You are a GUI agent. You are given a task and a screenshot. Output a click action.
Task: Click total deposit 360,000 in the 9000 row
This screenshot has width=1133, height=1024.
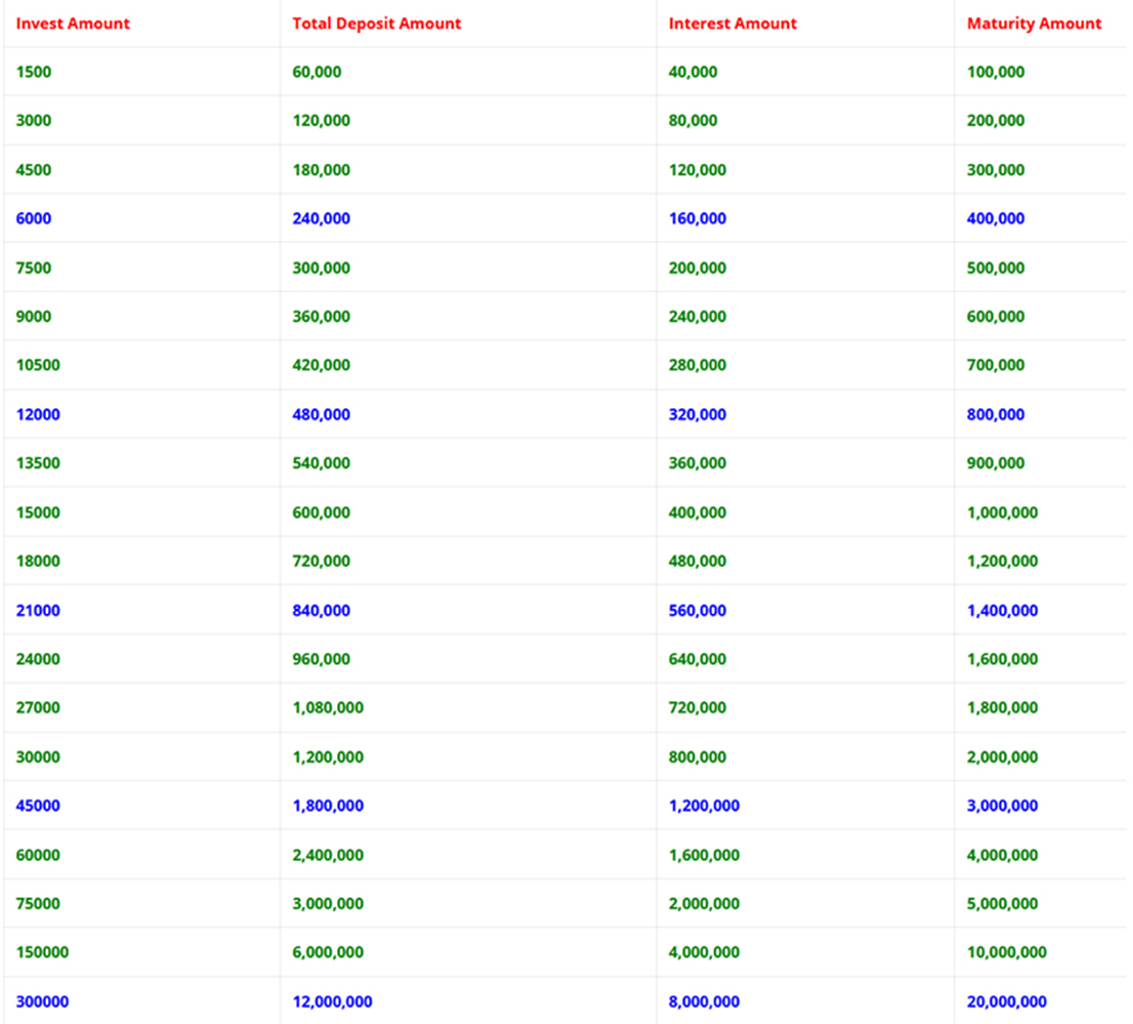tap(321, 316)
